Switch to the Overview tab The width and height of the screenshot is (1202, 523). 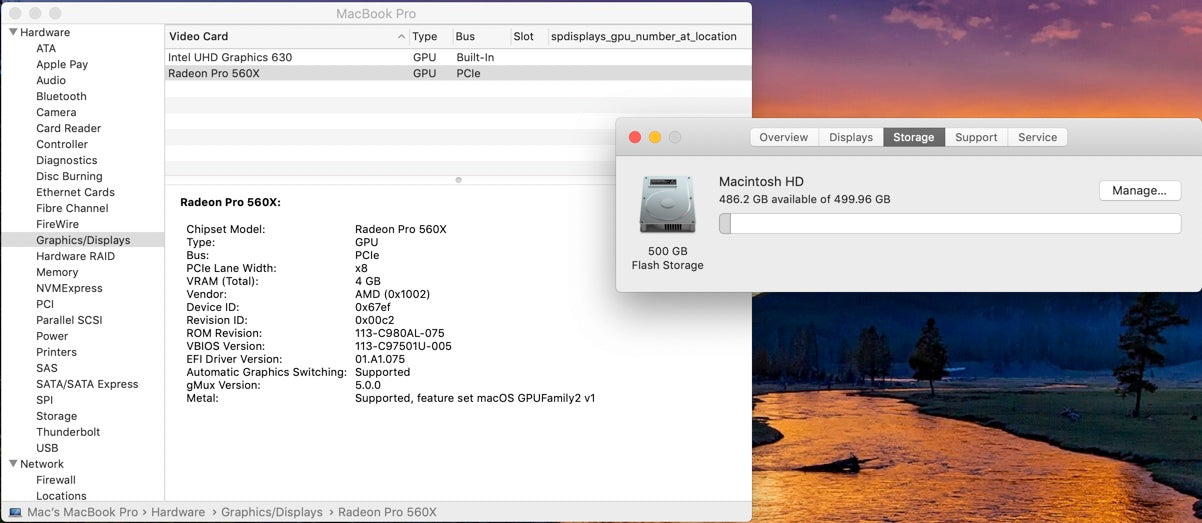pos(783,137)
